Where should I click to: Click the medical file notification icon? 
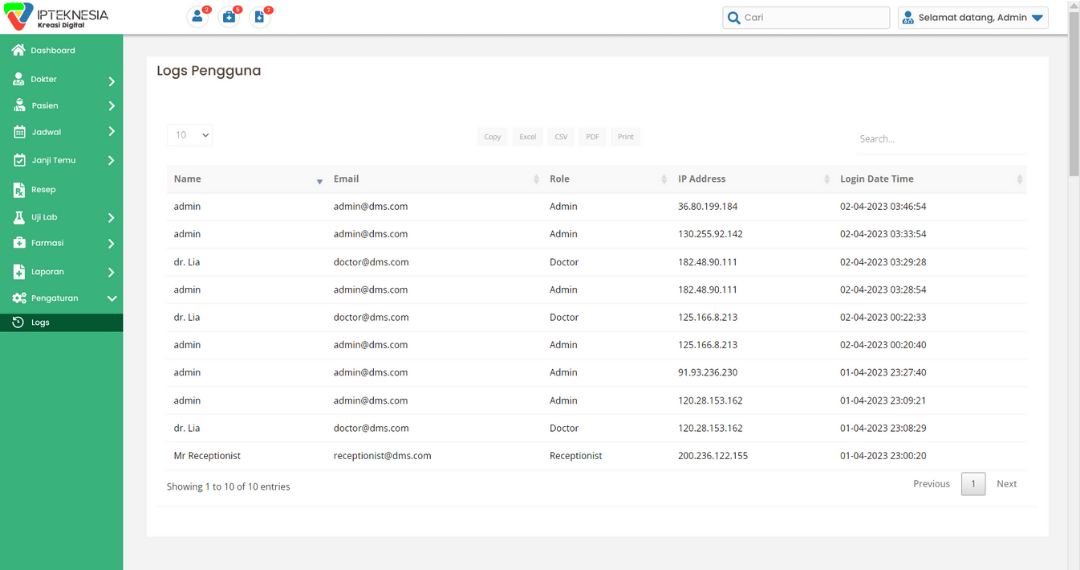260,17
